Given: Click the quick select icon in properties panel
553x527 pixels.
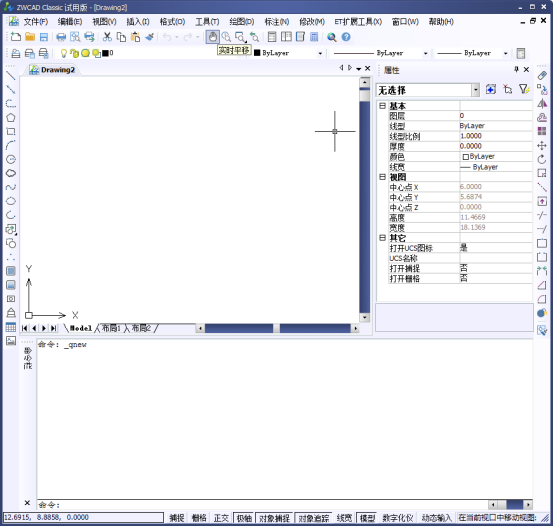Looking at the screenshot, I should point(524,90).
